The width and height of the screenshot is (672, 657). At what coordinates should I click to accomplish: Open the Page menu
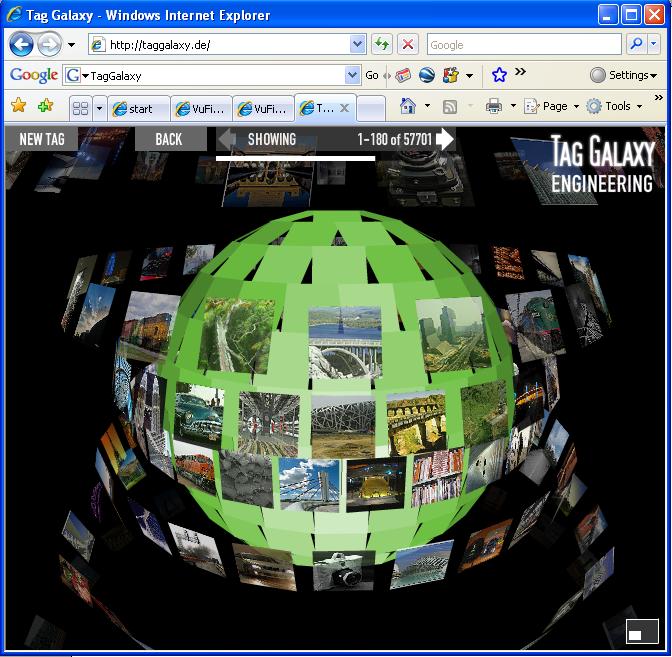pyautogui.click(x=552, y=106)
